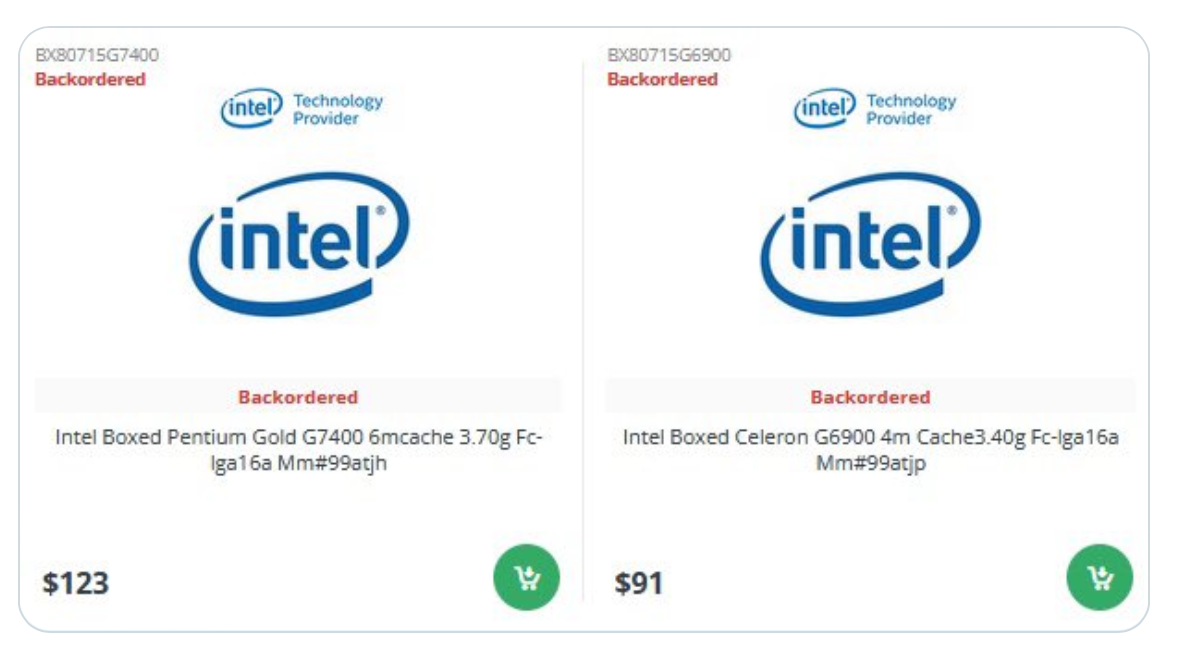Click "Technology Provider" text in Celeron card
This screenshot has height=660, width=1180.
tap(910, 109)
